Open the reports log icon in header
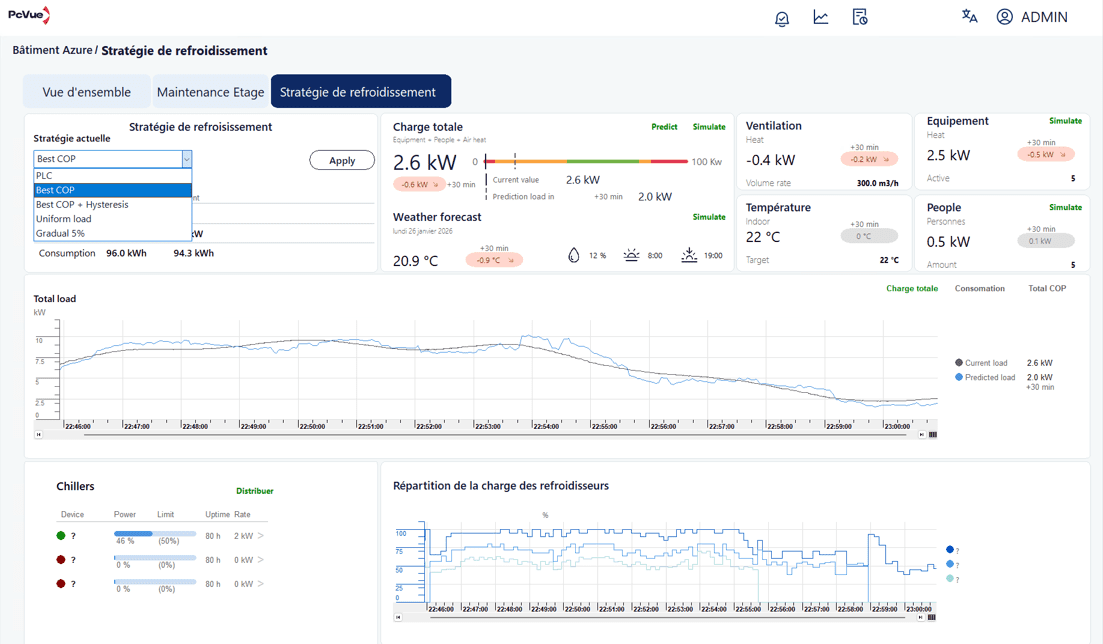This screenshot has height=644, width=1103. pyautogui.click(x=860, y=18)
